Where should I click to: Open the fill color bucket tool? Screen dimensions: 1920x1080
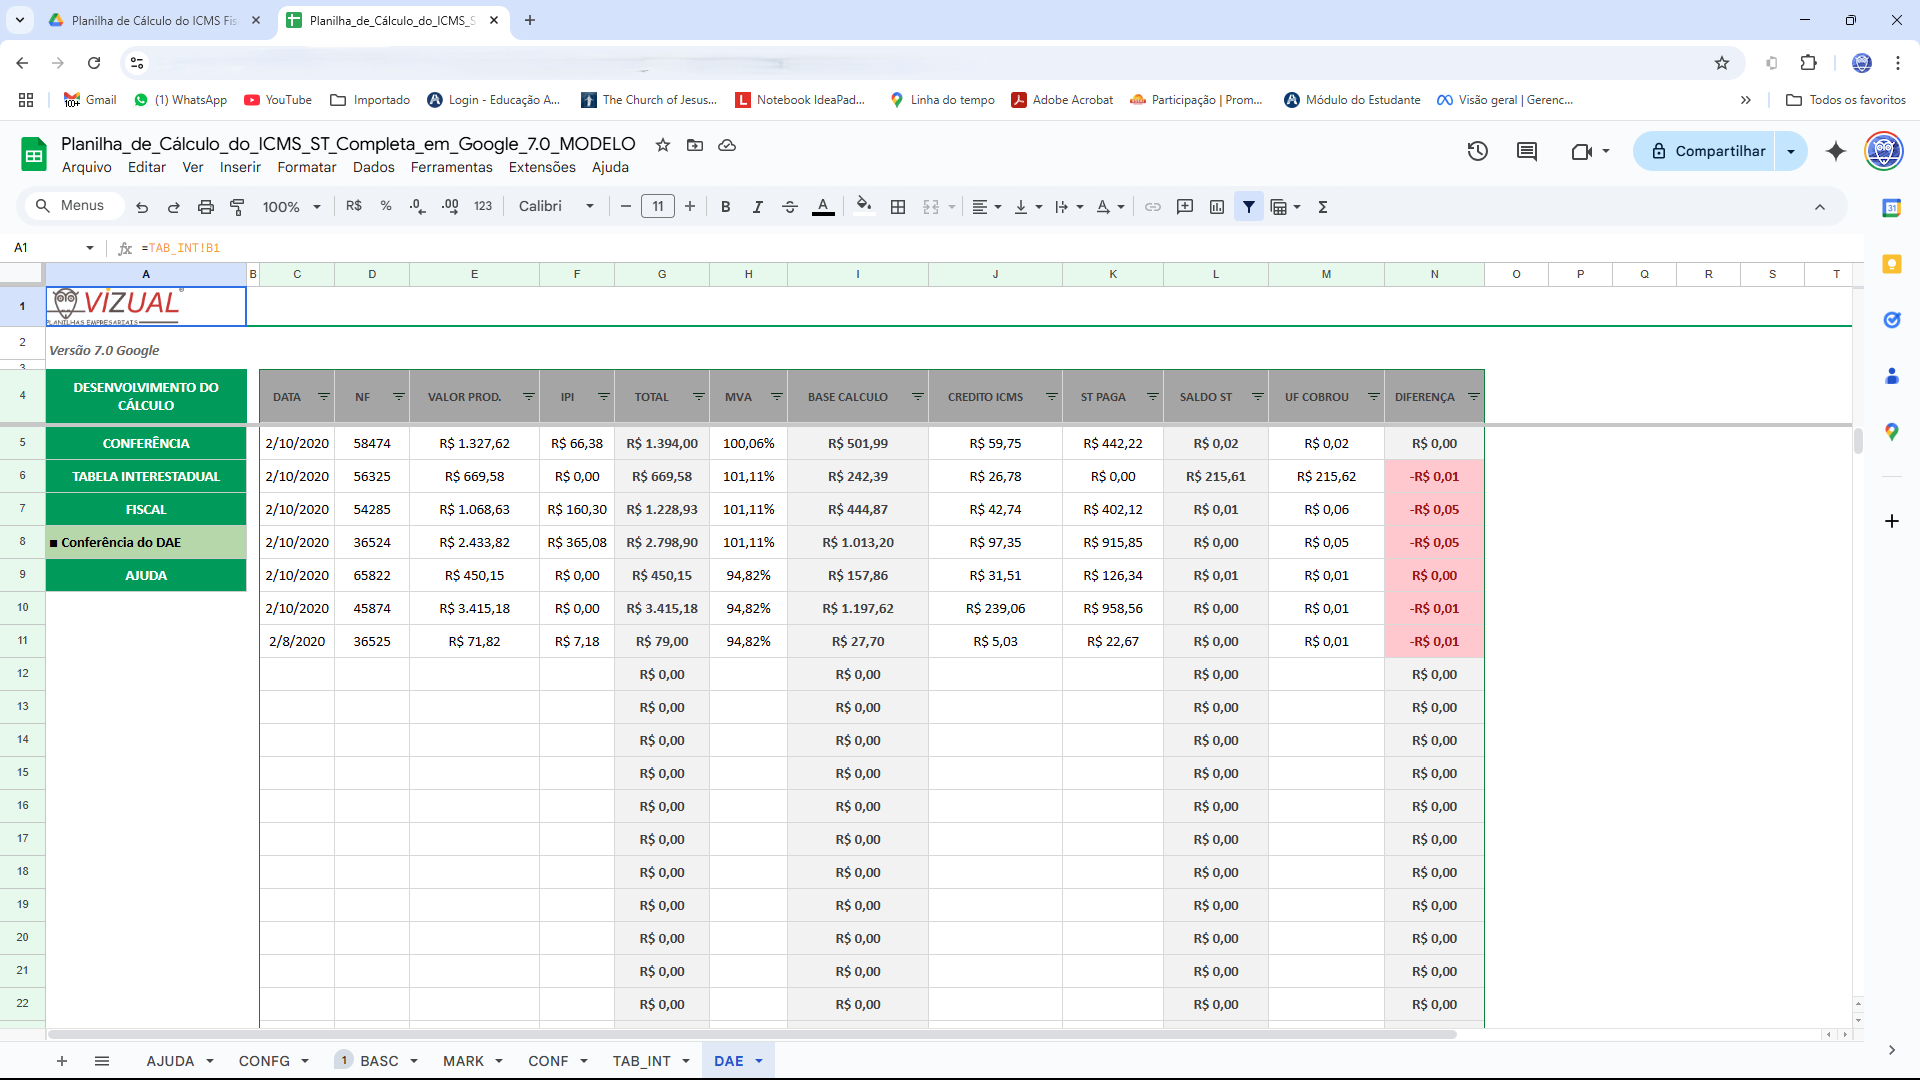[x=864, y=206]
